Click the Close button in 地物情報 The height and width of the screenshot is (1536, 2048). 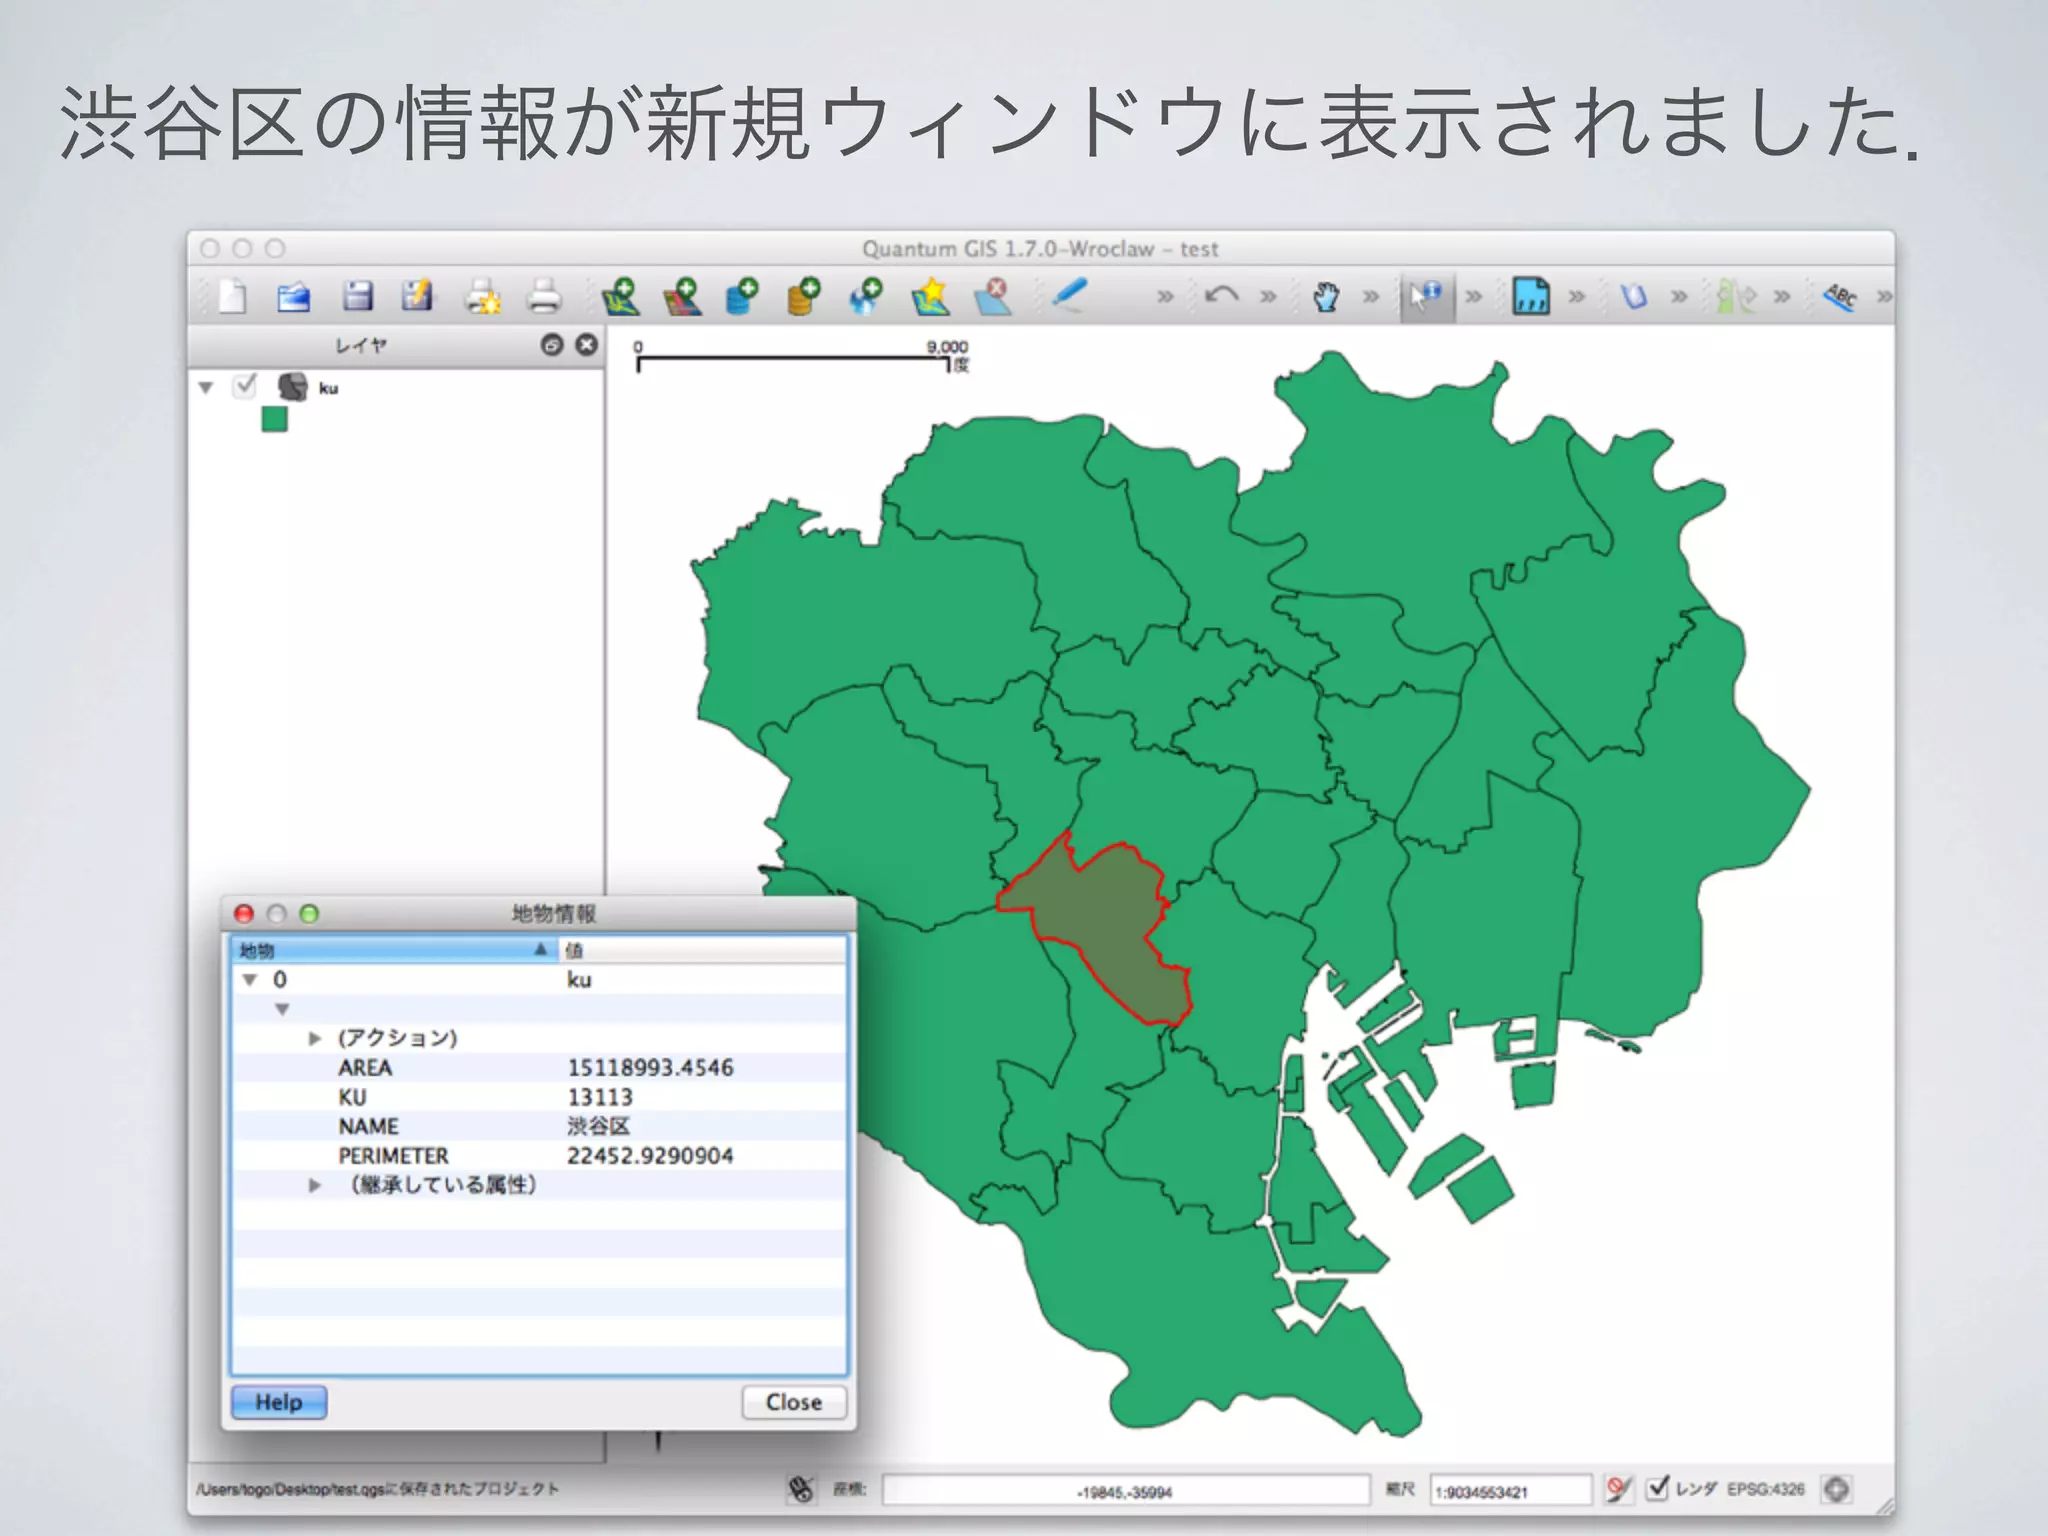(793, 1402)
